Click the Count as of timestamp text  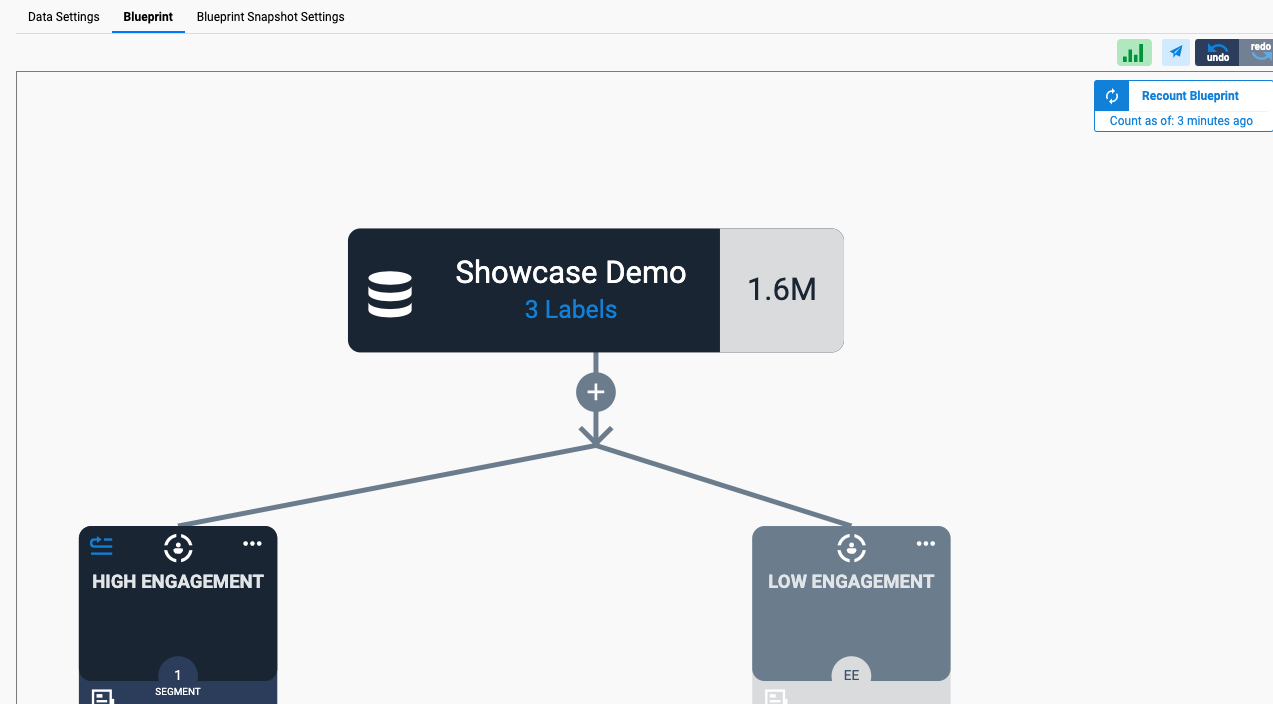point(1181,121)
